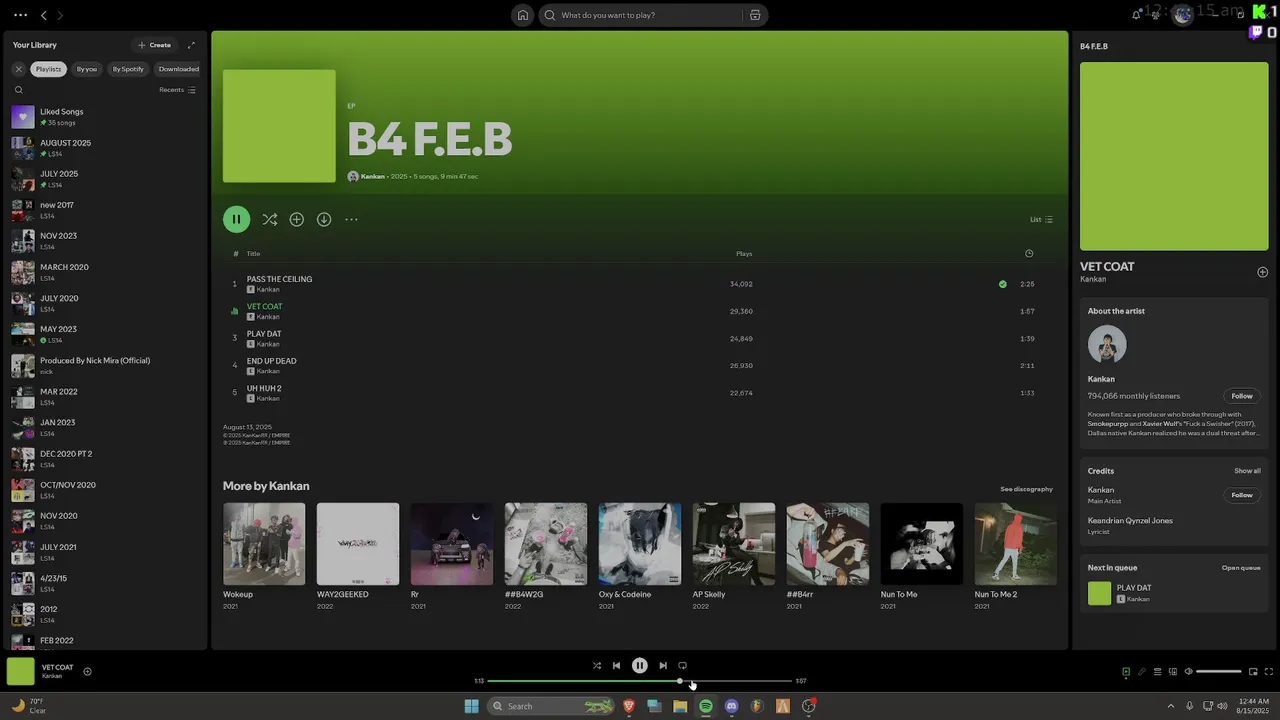The width and height of the screenshot is (1280, 720).
Task: Toggle the Now Playing view icon
Action: (1126, 672)
